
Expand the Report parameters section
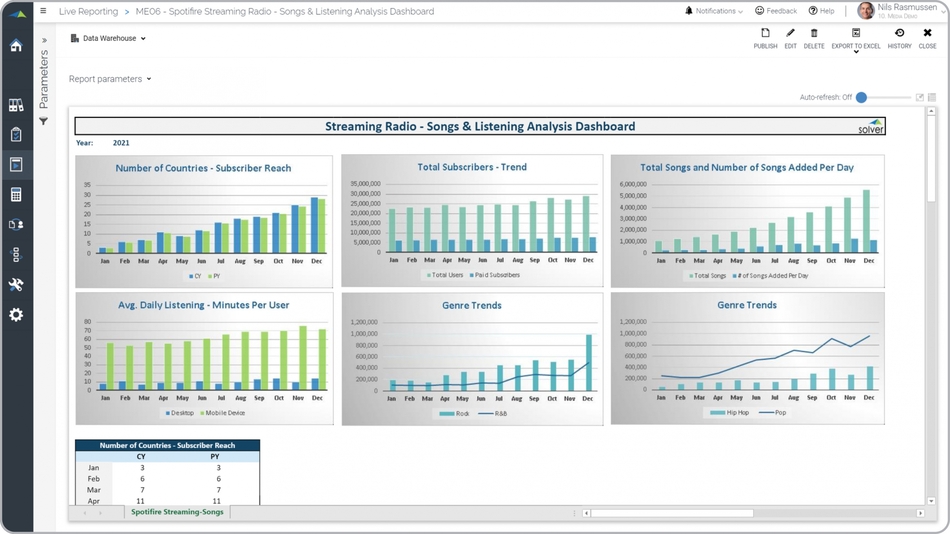(110, 79)
